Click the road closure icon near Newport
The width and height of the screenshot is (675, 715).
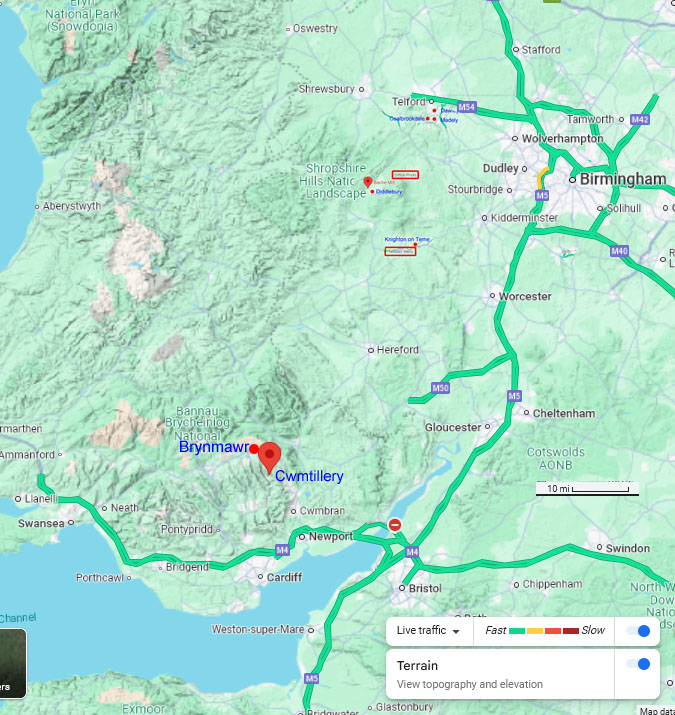pyautogui.click(x=395, y=525)
